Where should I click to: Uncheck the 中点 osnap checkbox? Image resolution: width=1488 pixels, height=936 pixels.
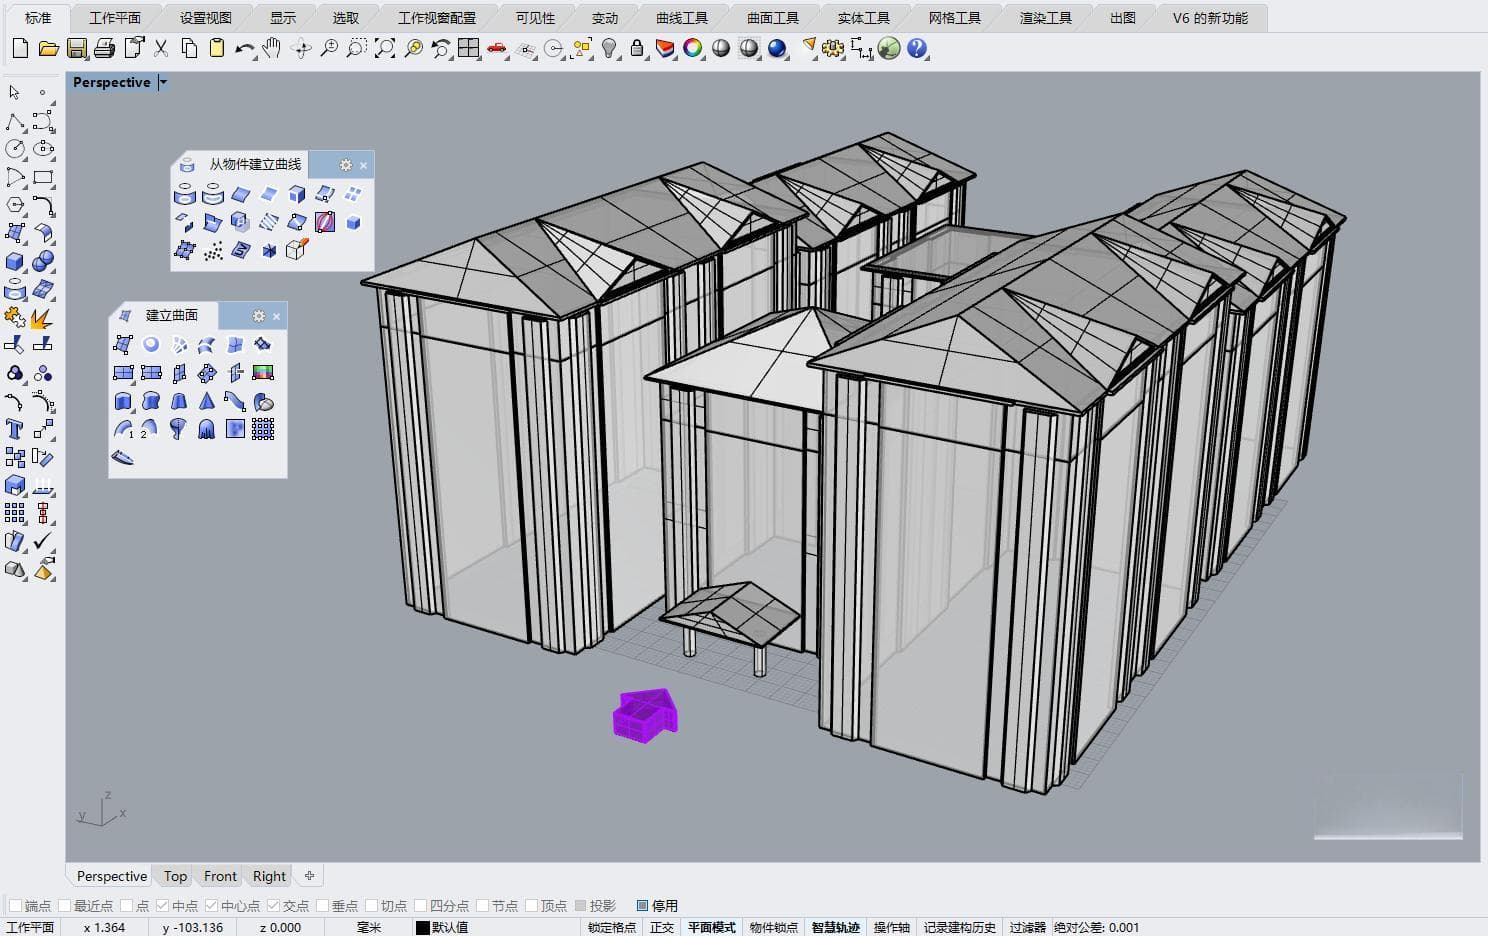pos(162,905)
